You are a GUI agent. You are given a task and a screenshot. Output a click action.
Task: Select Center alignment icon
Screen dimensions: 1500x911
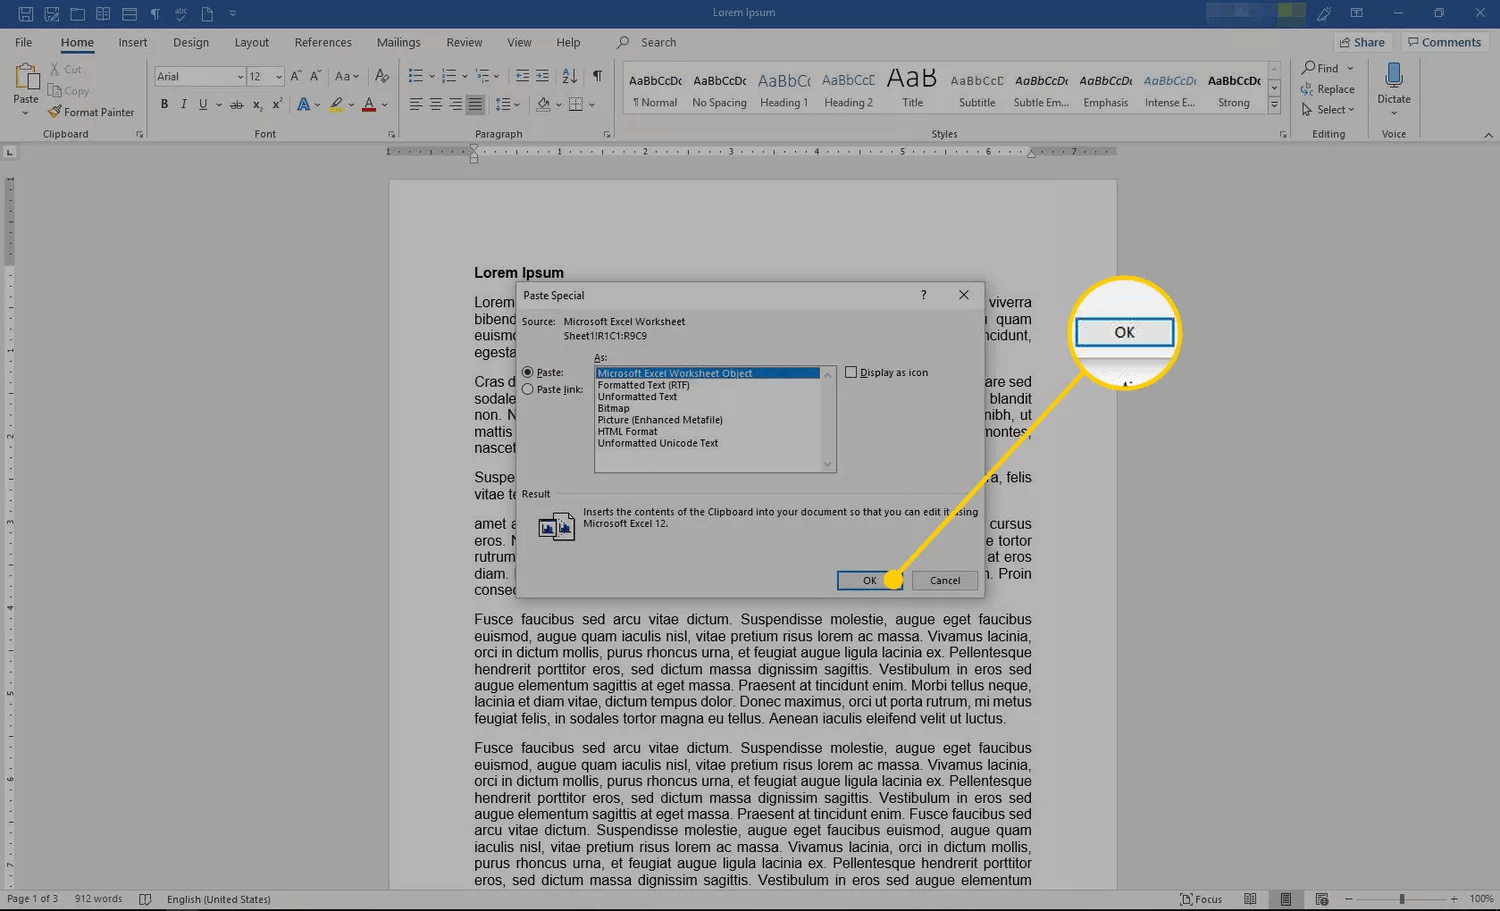(435, 104)
